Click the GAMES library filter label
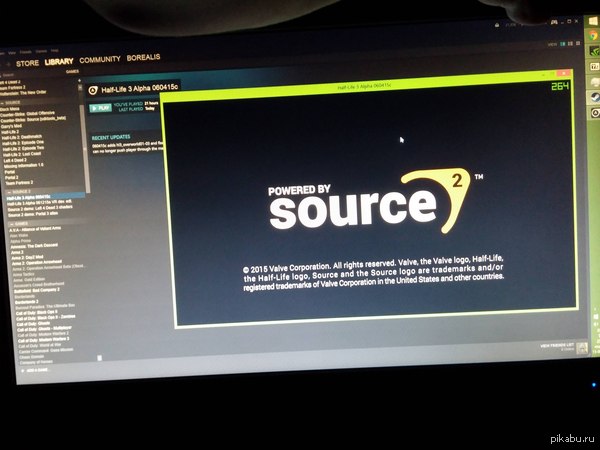Image resolution: width=600 pixels, height=450 pixels. point(72,72)
